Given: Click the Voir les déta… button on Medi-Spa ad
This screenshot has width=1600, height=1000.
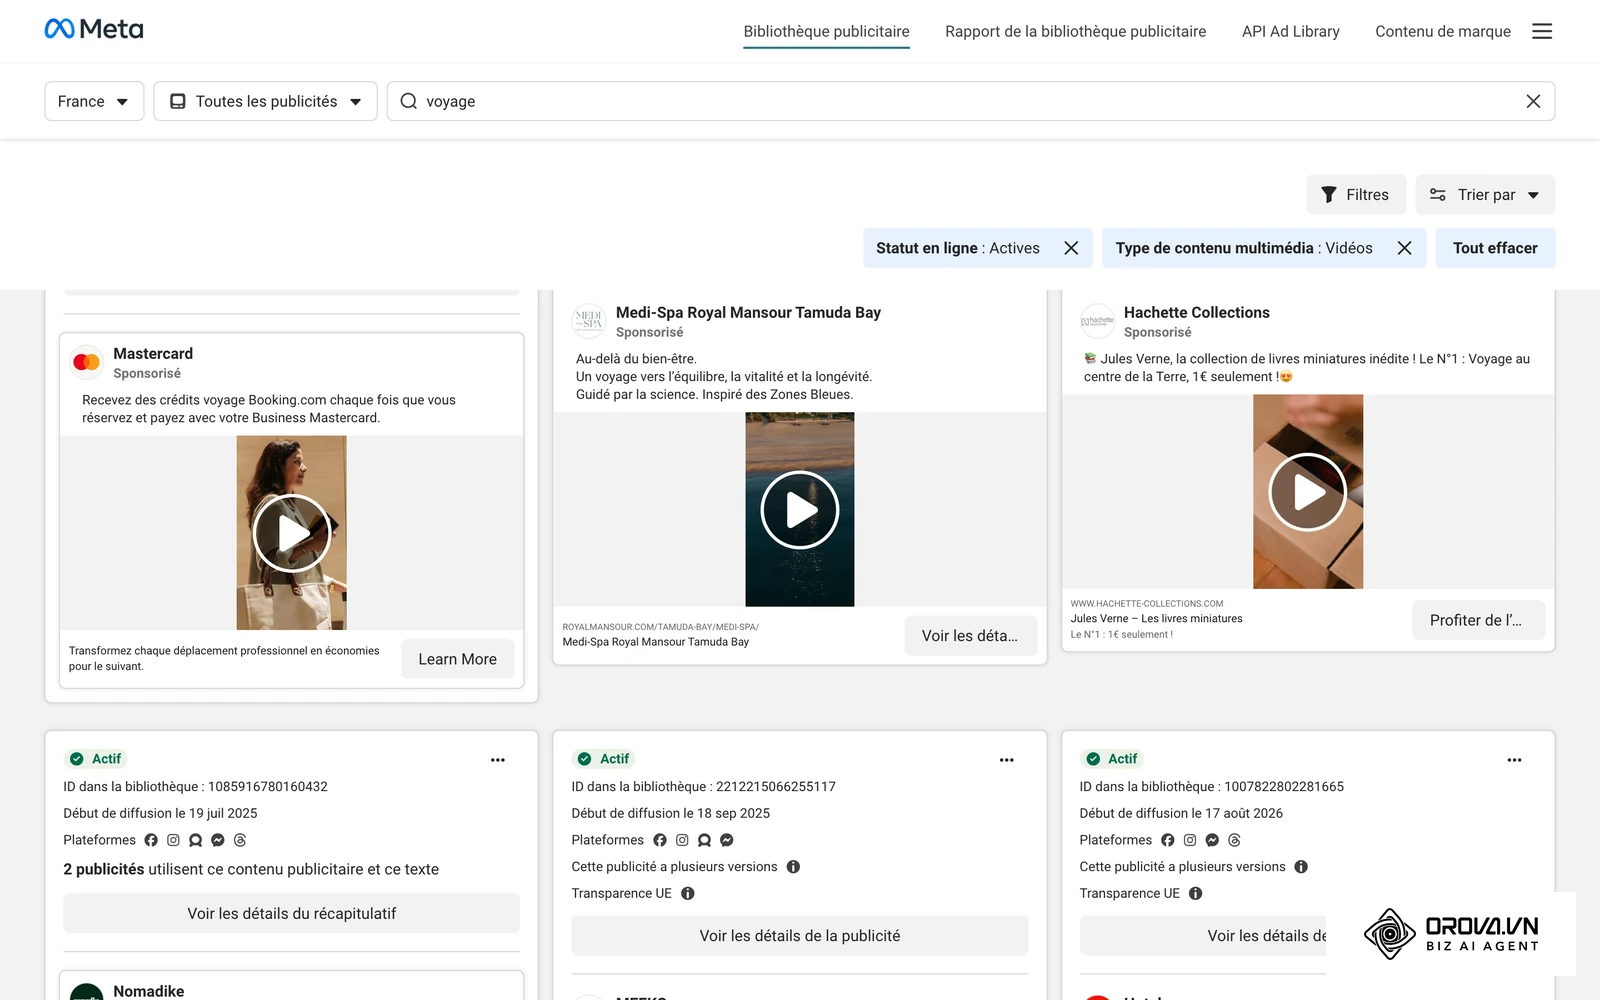Looking at the screenshot, I should (970, 636).
